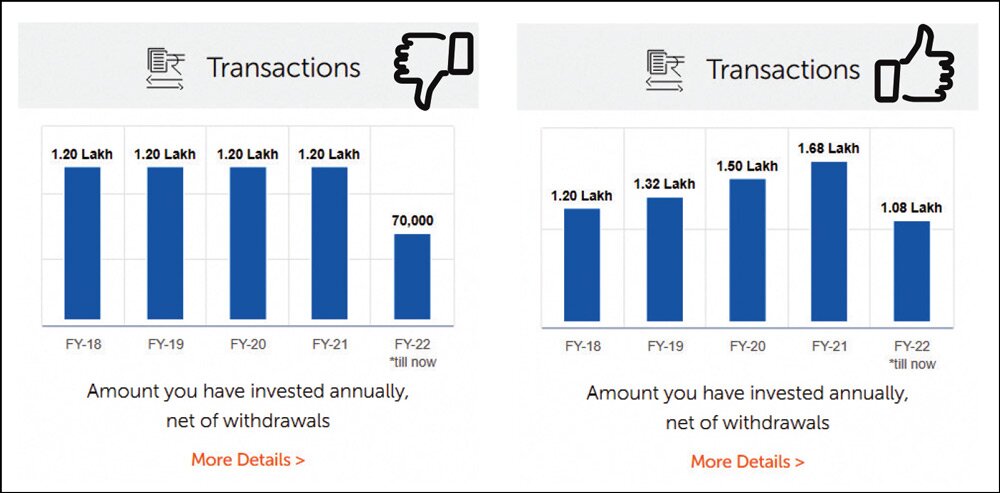
Task: Click the 1.50 Lakh FY-20 bar
Action: point(747,252)
